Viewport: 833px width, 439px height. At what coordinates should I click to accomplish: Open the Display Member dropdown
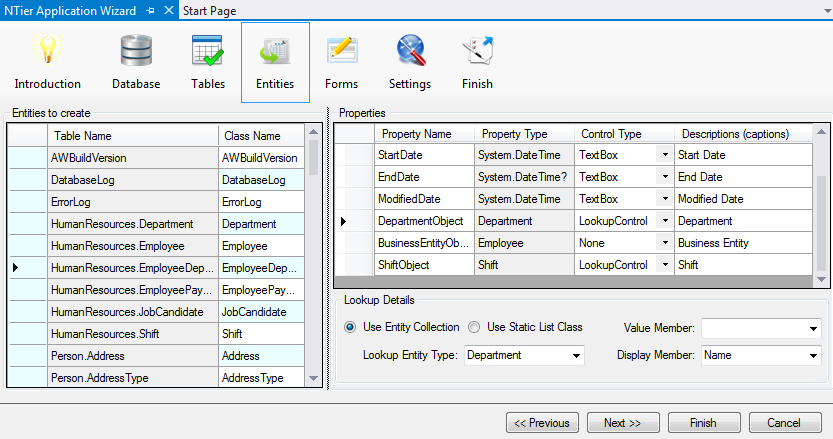(x=813, y=355)
